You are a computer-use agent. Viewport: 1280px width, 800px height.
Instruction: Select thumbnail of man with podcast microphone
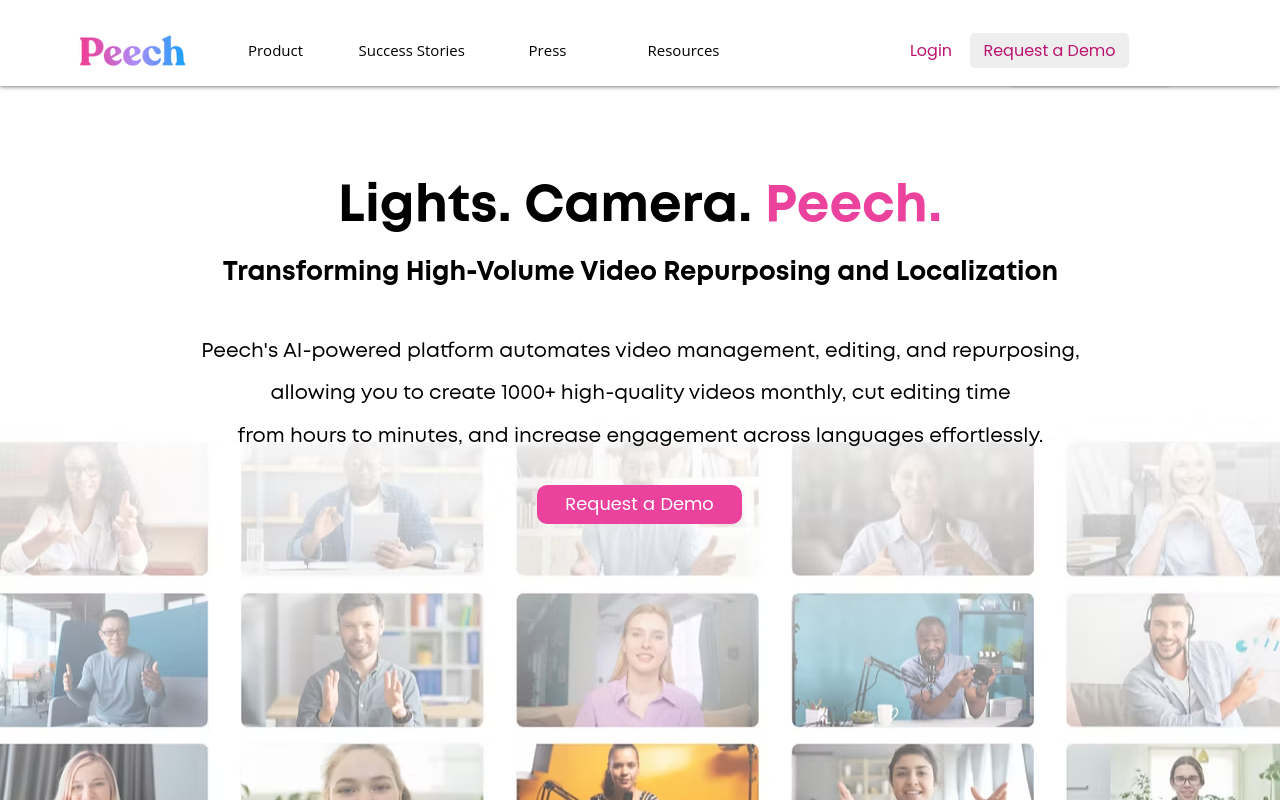click(x=913, y=660)
